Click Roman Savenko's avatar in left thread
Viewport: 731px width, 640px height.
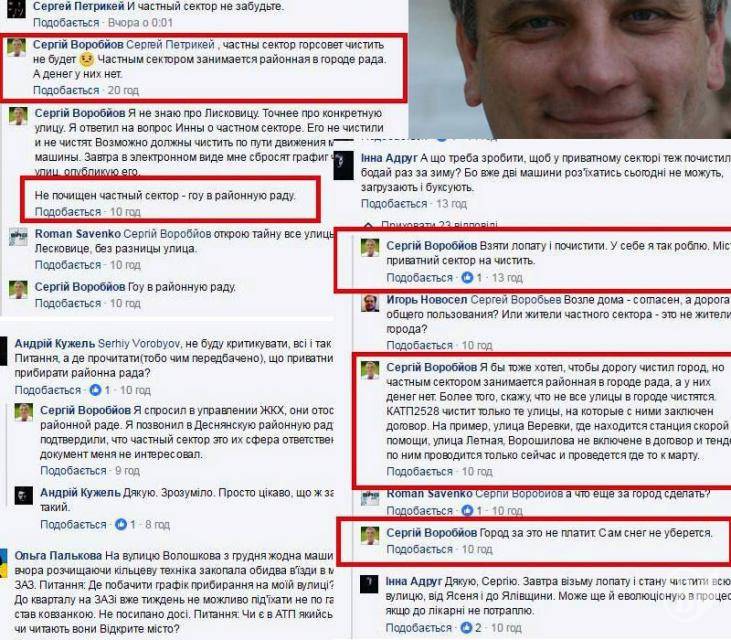click(x=19, y=237)
